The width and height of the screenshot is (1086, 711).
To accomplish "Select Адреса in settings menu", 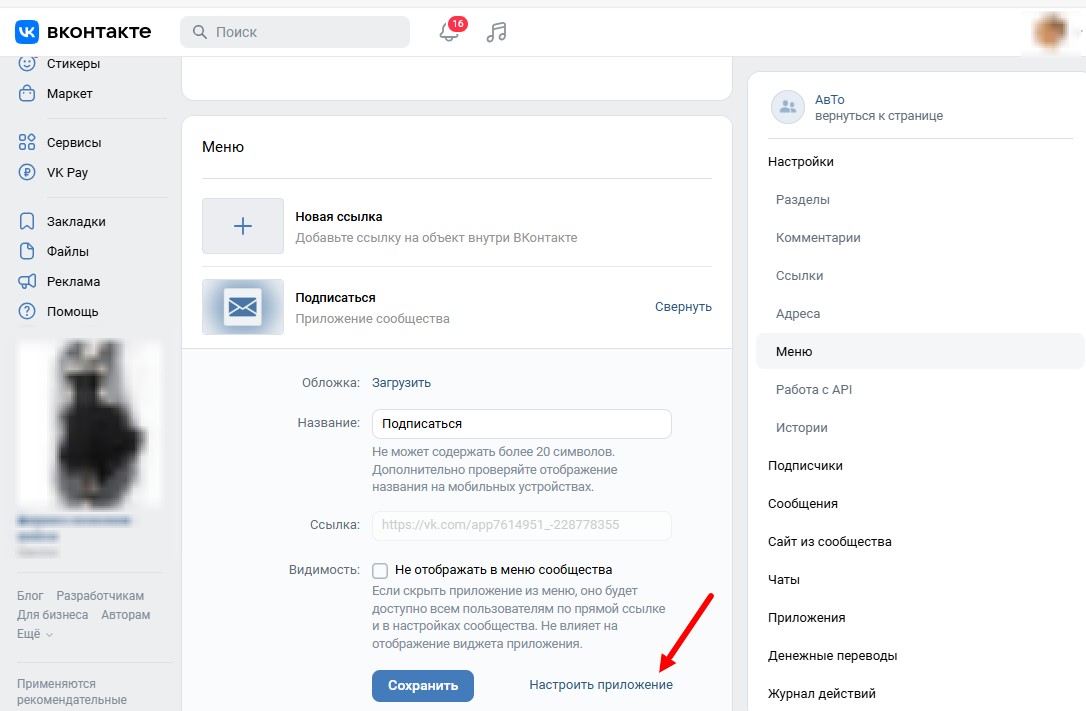I will (798, 314).
